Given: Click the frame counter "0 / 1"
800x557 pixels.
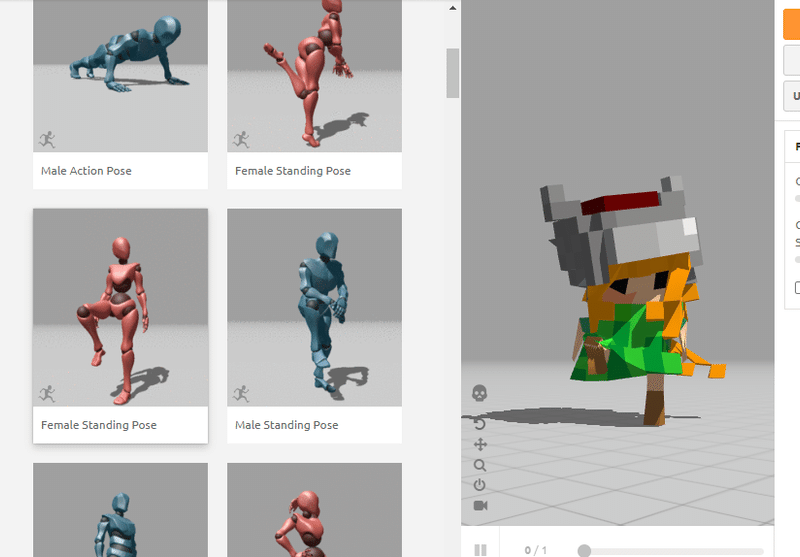Looking at the screenshot, I should tap(536, 550).
